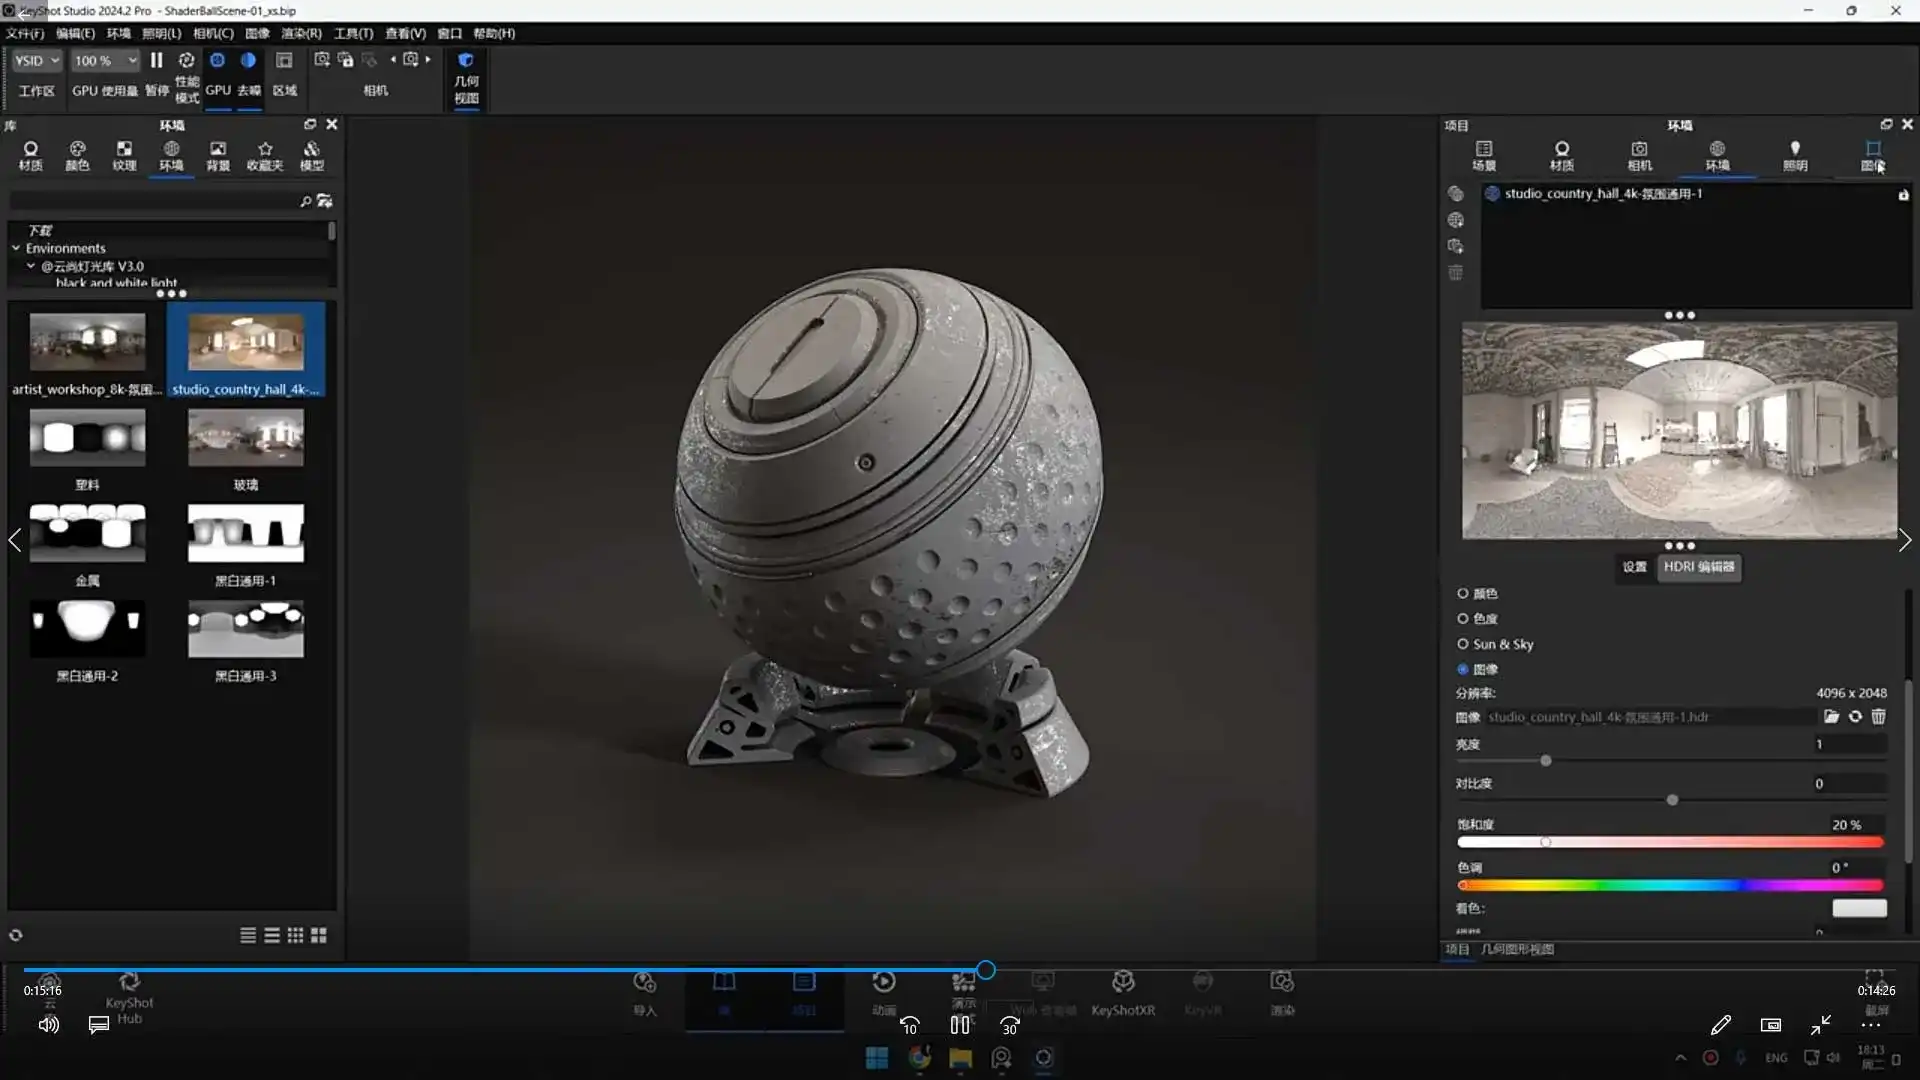The height and width of the screenshot is (1080, 1920).
Task: Switch to the HDRI 编辑器 tab
Action: (1699, 567)
